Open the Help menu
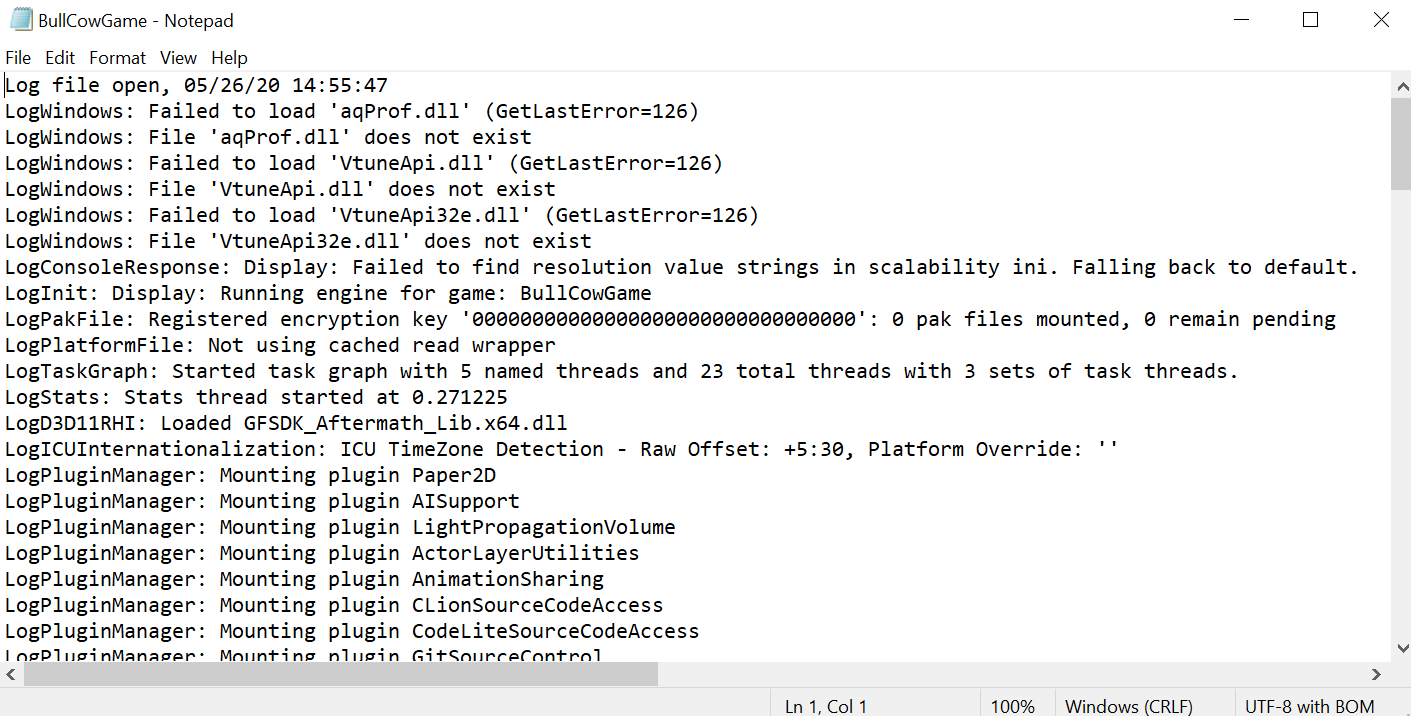Viewport: 1411px width, 716px height. point(229,58)
